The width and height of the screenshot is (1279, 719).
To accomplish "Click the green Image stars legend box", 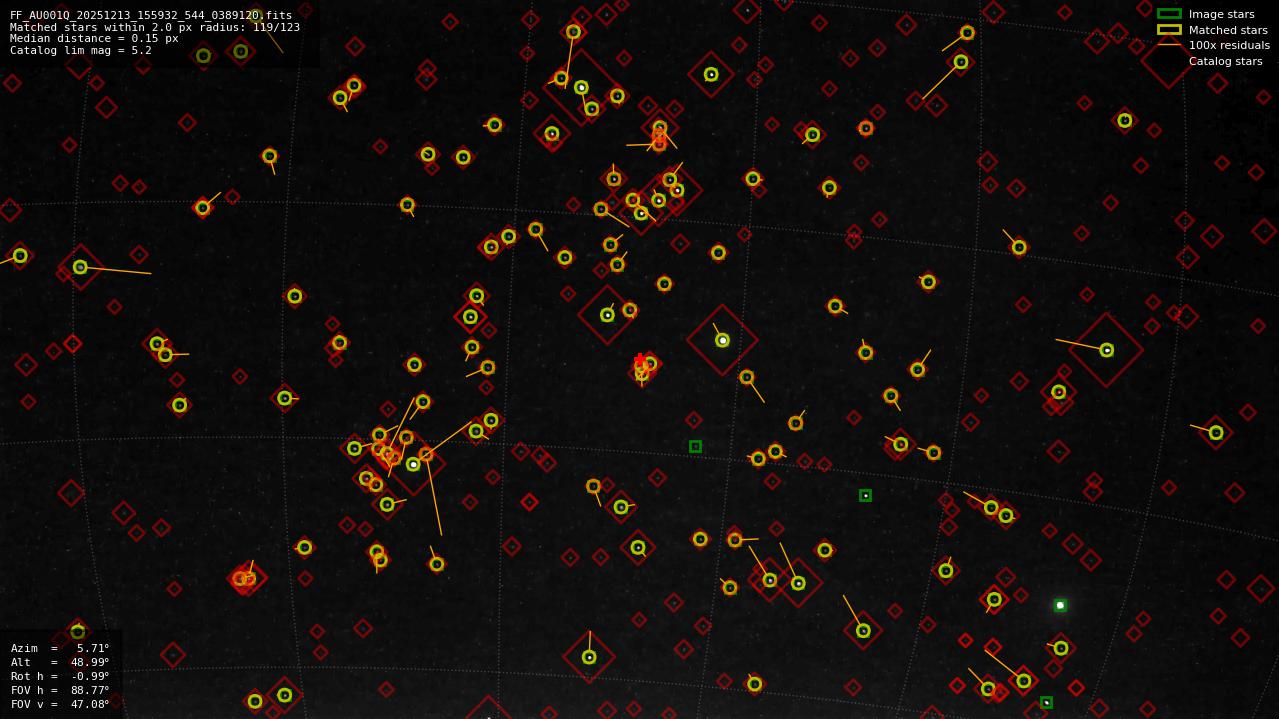I will tap(1169, 14).
